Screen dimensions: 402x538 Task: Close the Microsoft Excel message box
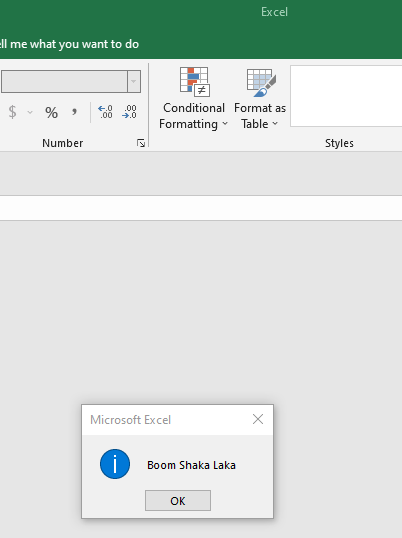tap(258, 419)
